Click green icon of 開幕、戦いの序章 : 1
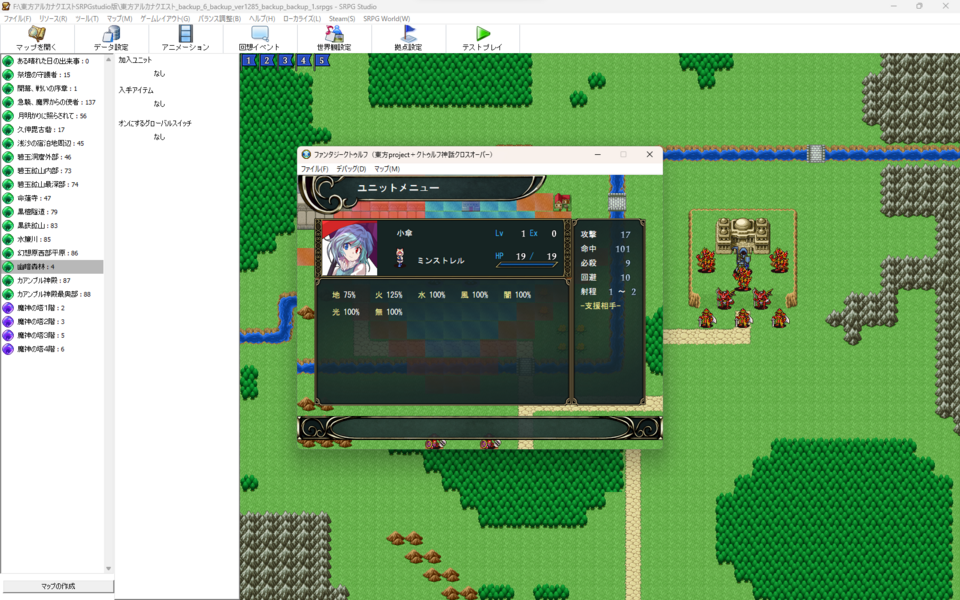Screen dimensions: 960x600 click(8, 88)
